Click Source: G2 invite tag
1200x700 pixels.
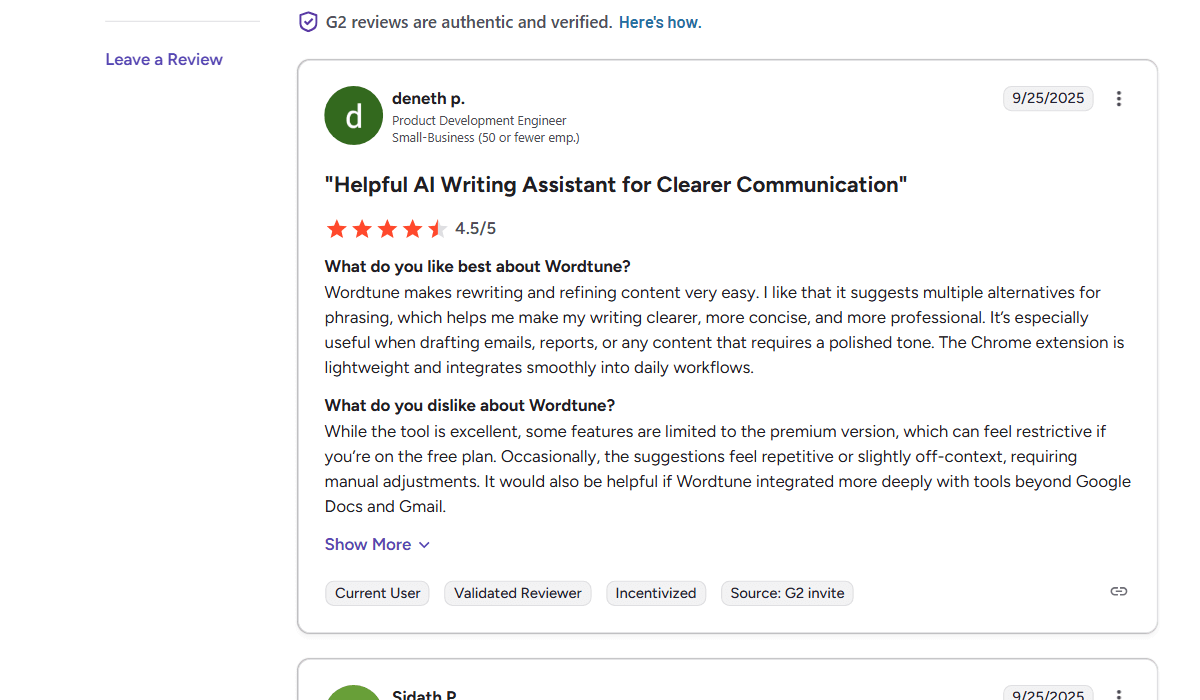point(786,594)
